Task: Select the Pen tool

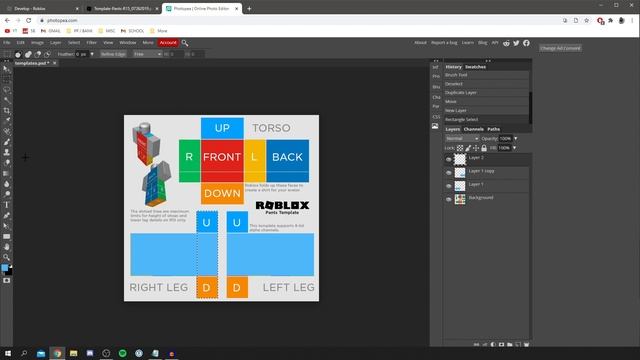Action: click(7, 215)
